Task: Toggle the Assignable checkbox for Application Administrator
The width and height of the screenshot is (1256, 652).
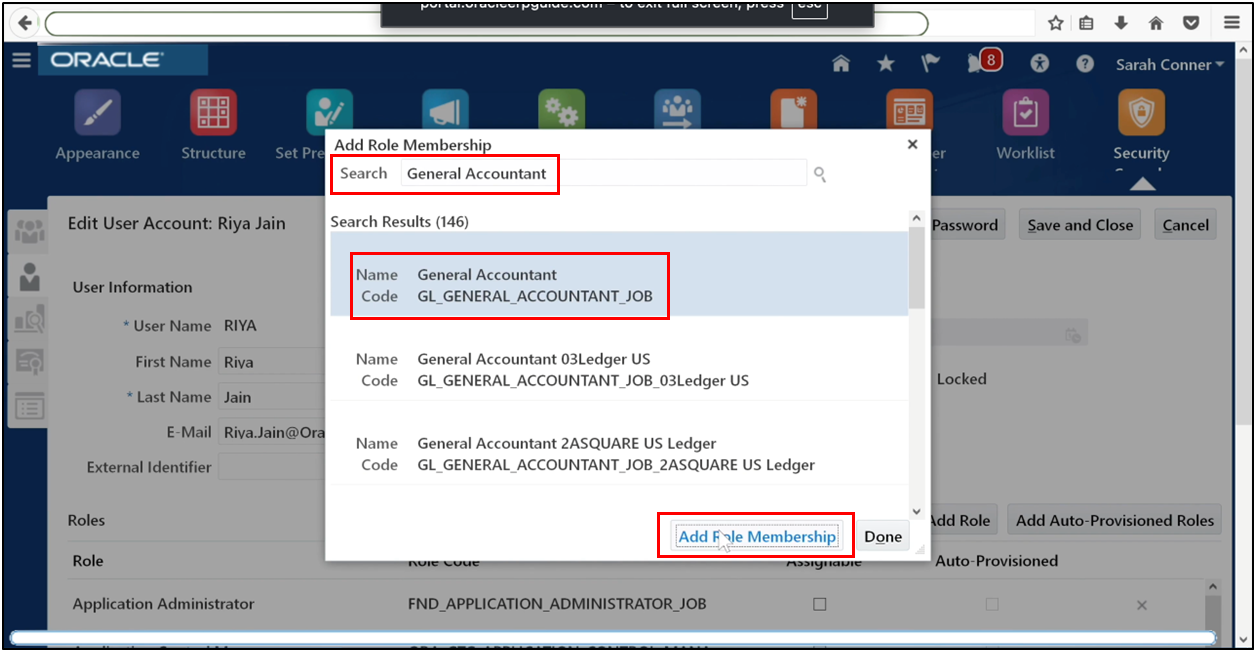Action: (819, 604)
